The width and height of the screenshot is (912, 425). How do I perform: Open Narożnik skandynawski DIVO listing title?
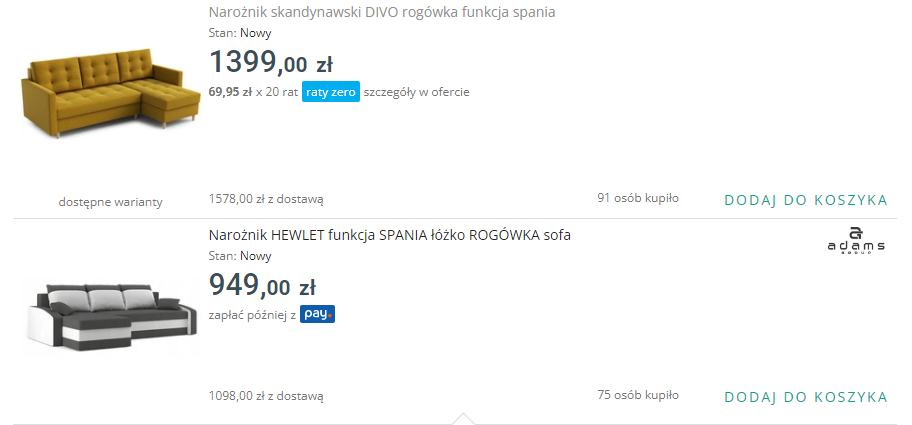pos(382,12)
